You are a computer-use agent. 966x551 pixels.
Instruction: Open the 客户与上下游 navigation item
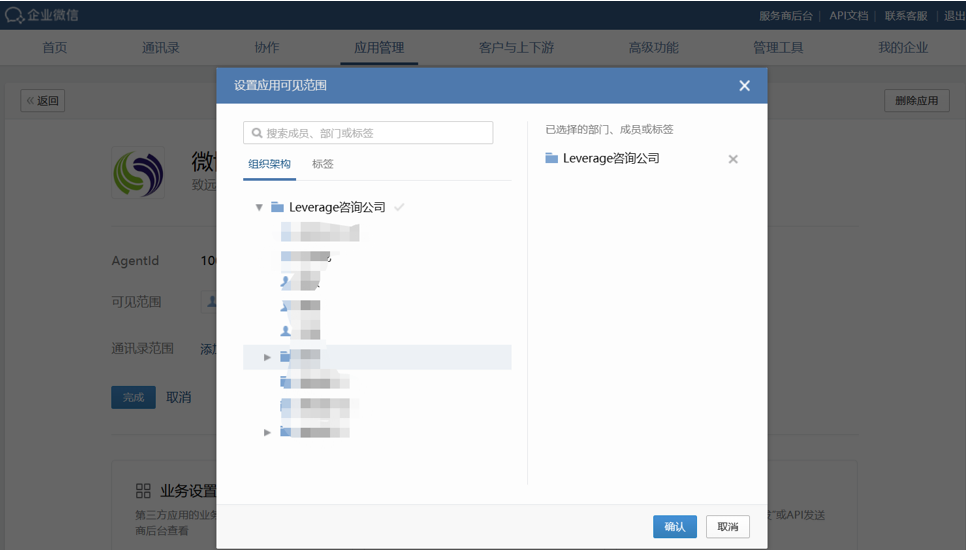[516, 47]
